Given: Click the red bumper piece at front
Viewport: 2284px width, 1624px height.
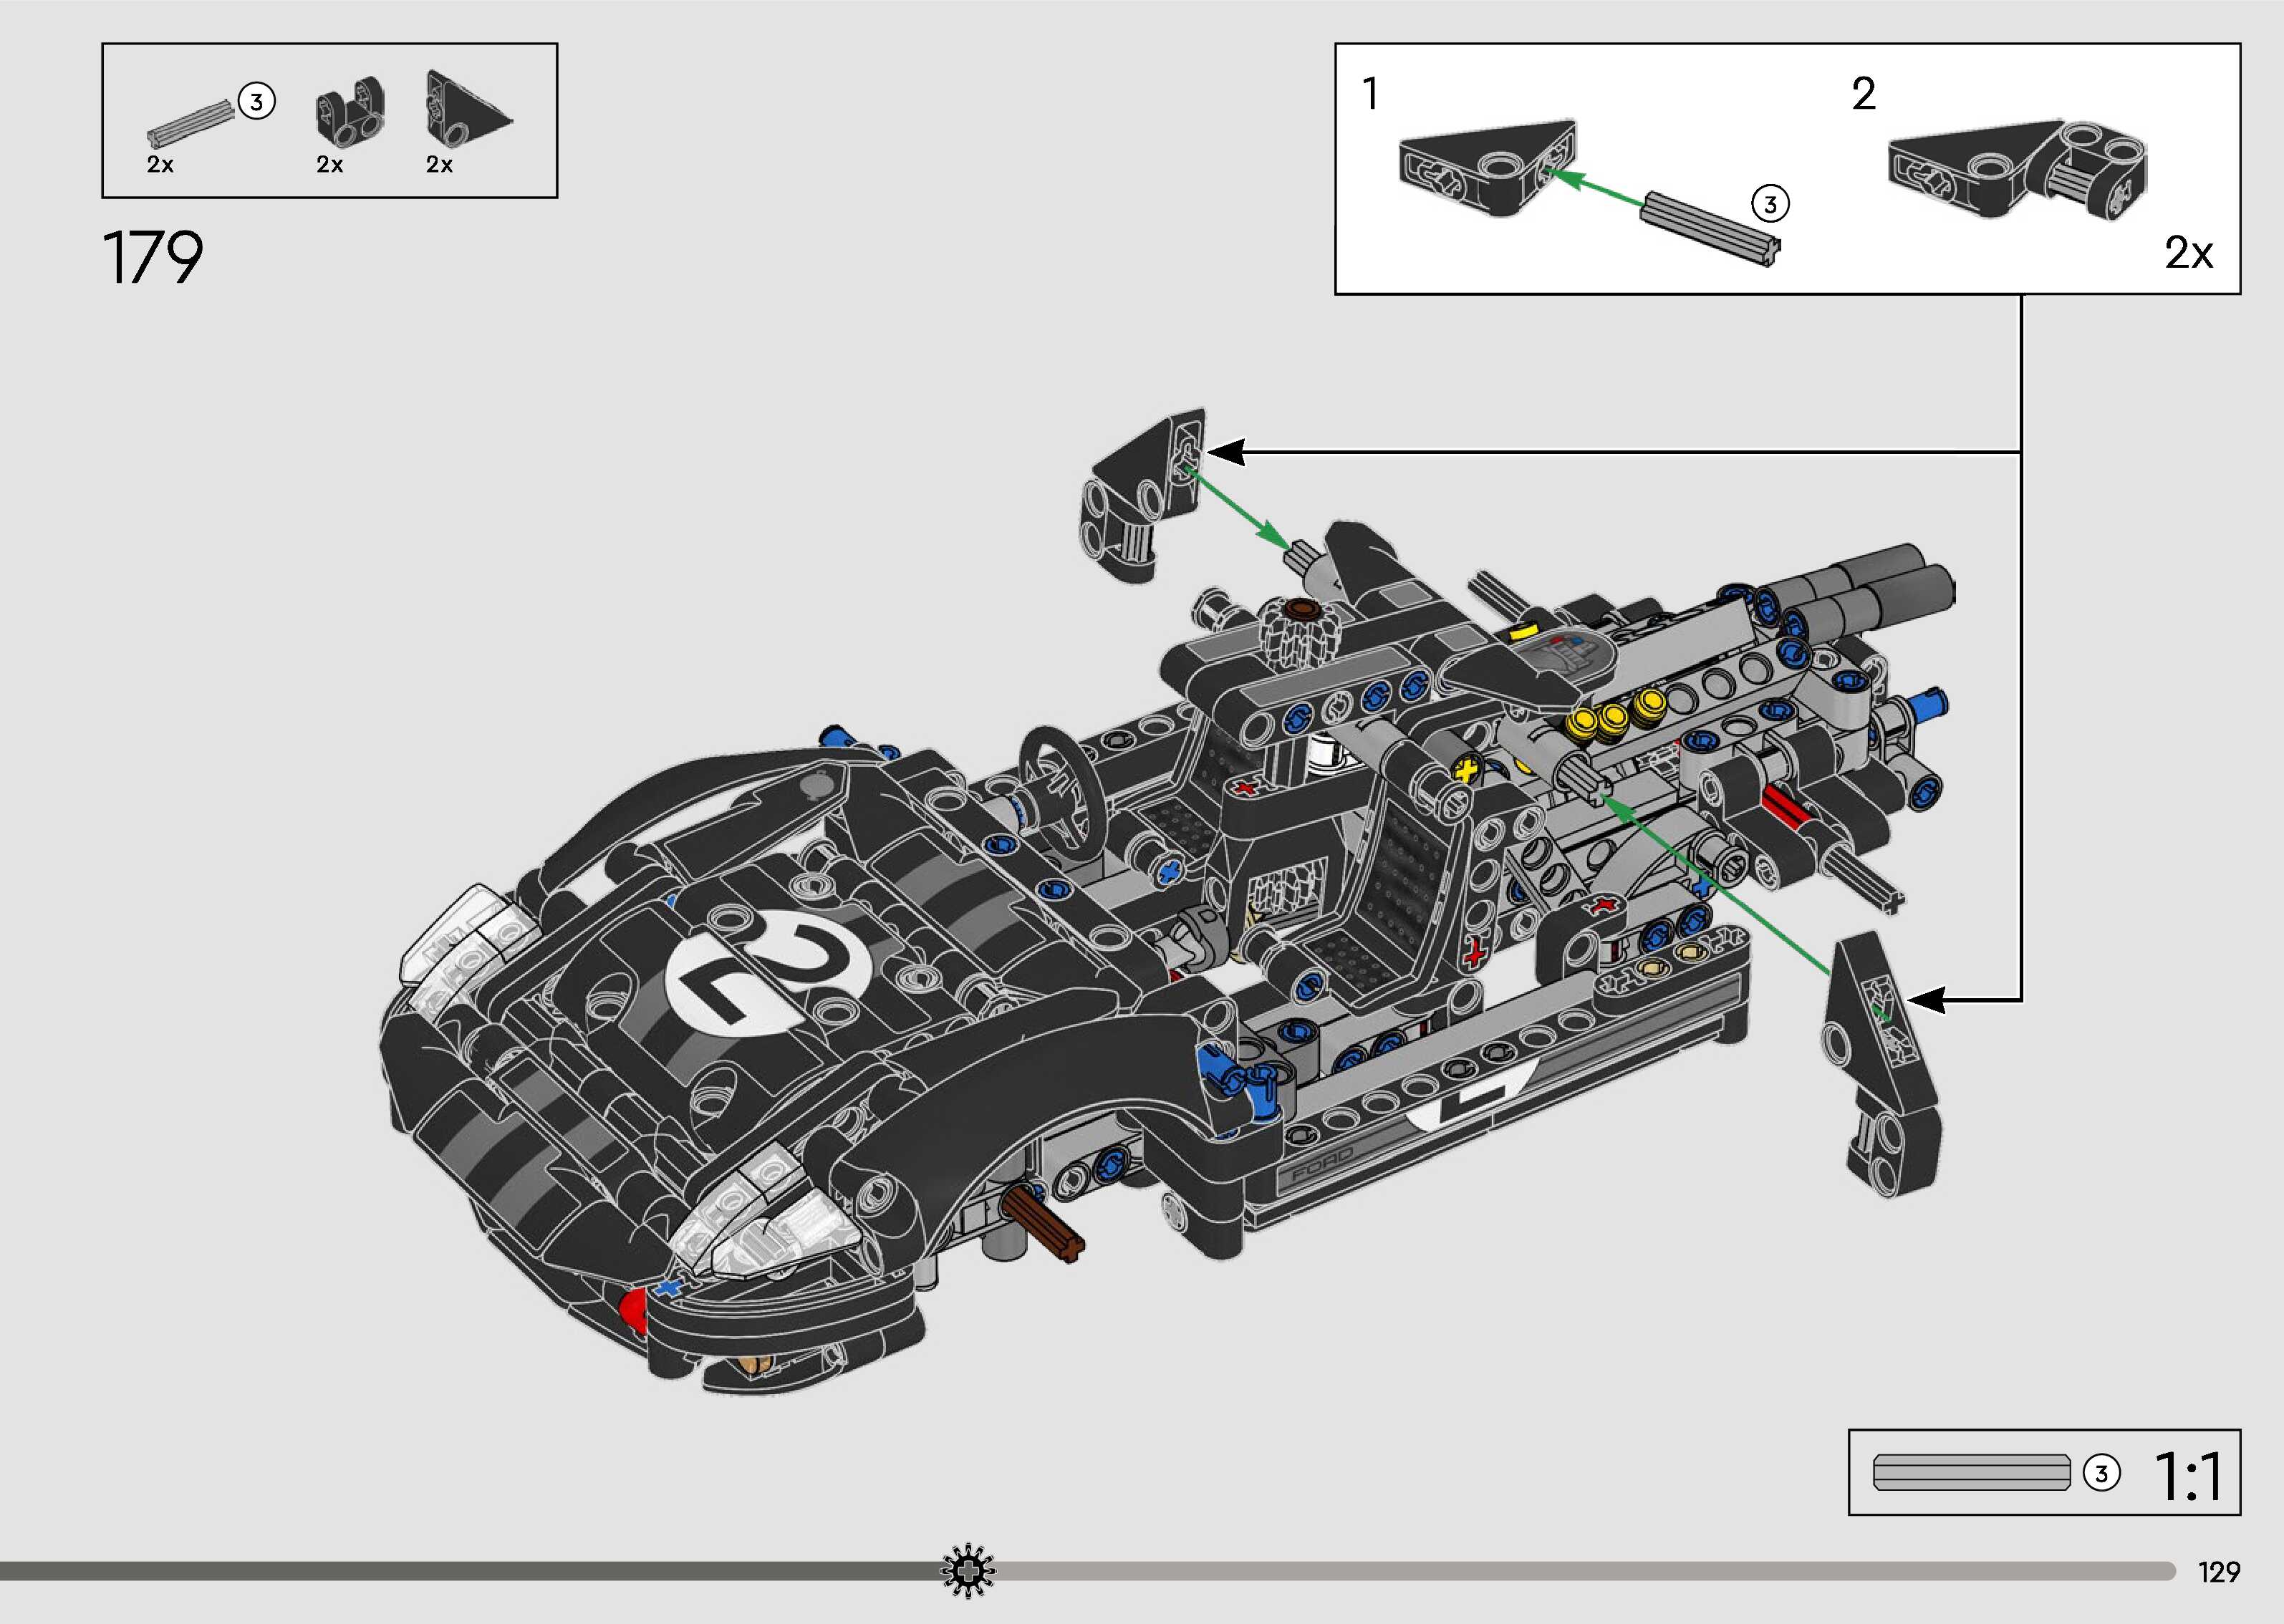Looking at the screenshot, I should 634,1308.
